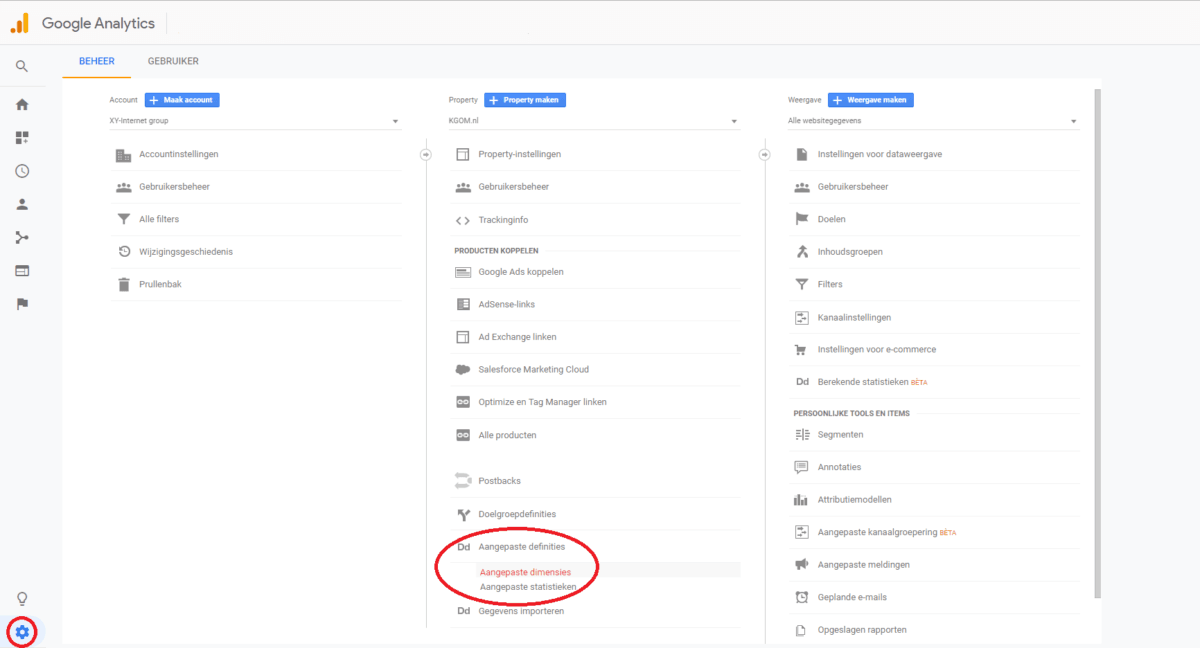Click the Aangepaste meldingen megaphone icon
The width and height of the screenshot is (1200, 648).
801,565
